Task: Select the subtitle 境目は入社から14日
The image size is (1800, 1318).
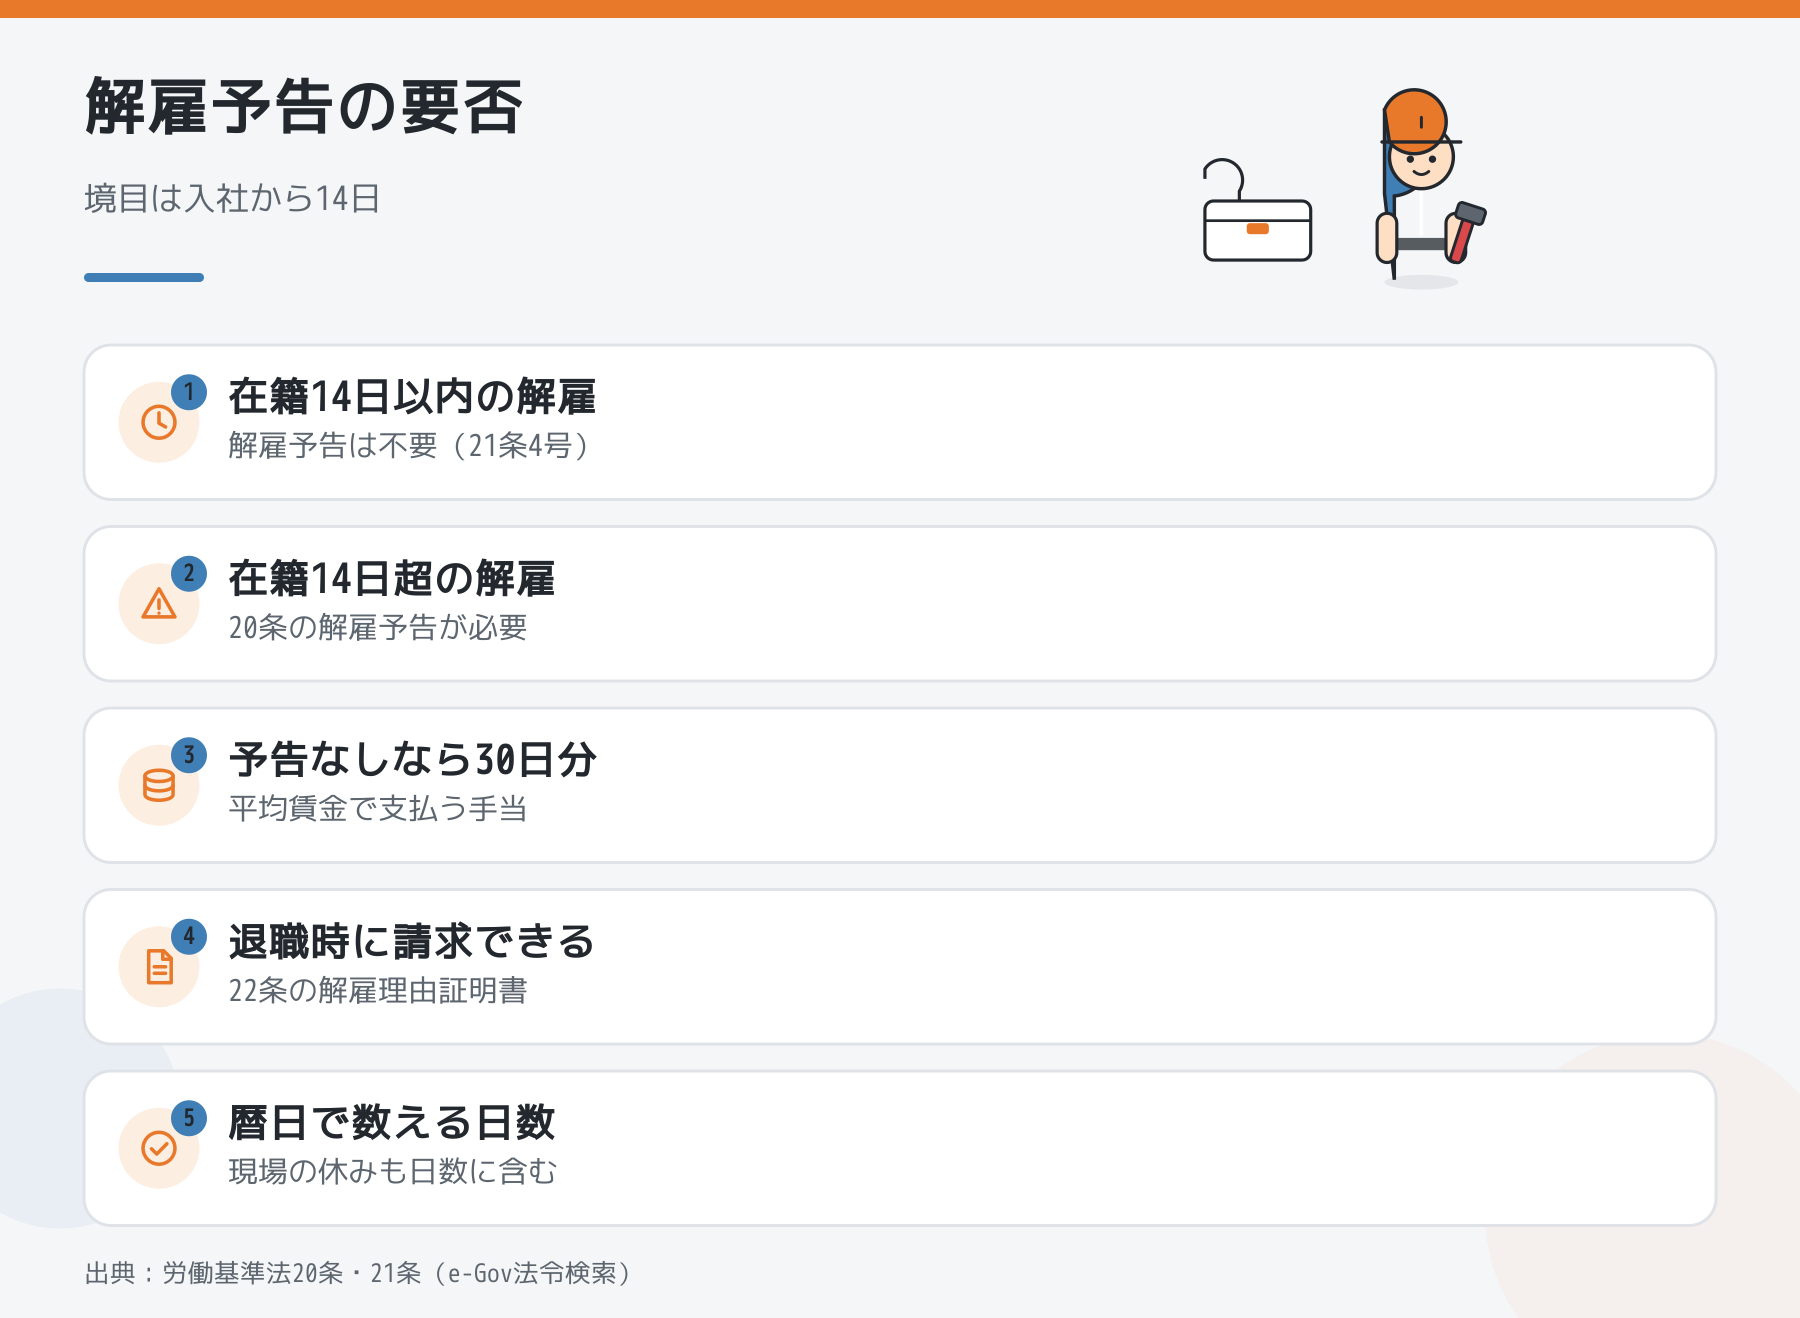Action: point(232,198)
